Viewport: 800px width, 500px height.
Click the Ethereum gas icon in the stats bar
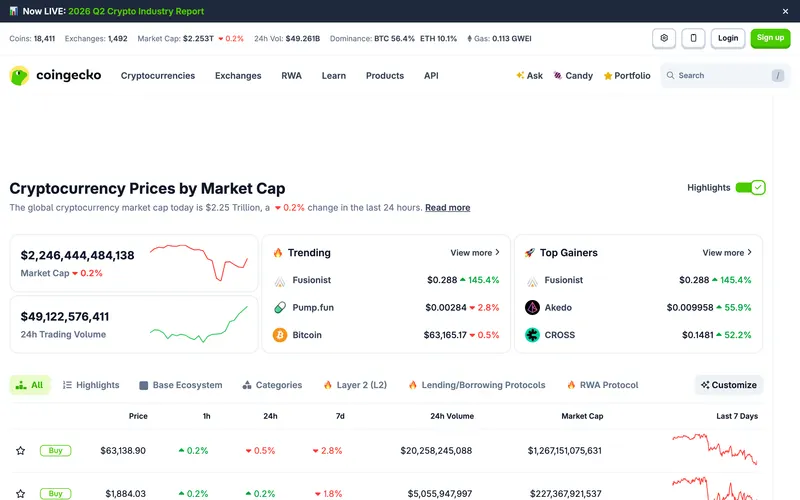[469, 39]
